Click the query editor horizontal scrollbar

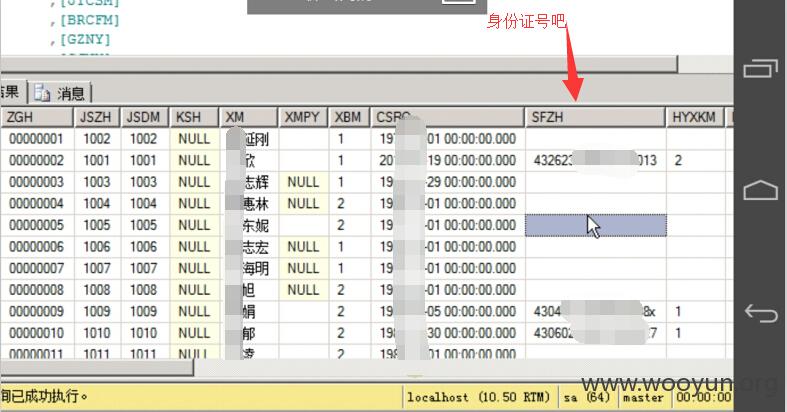339,64
